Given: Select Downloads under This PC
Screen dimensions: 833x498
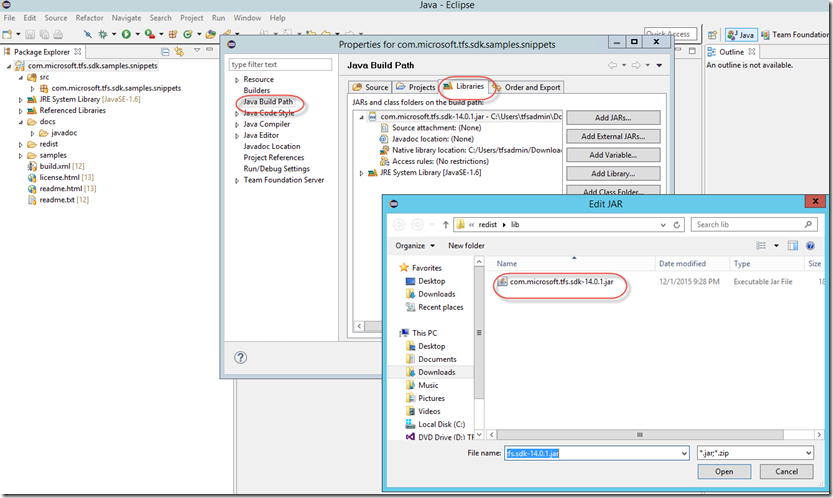Looking at the screenshot, I should point(436,372).
